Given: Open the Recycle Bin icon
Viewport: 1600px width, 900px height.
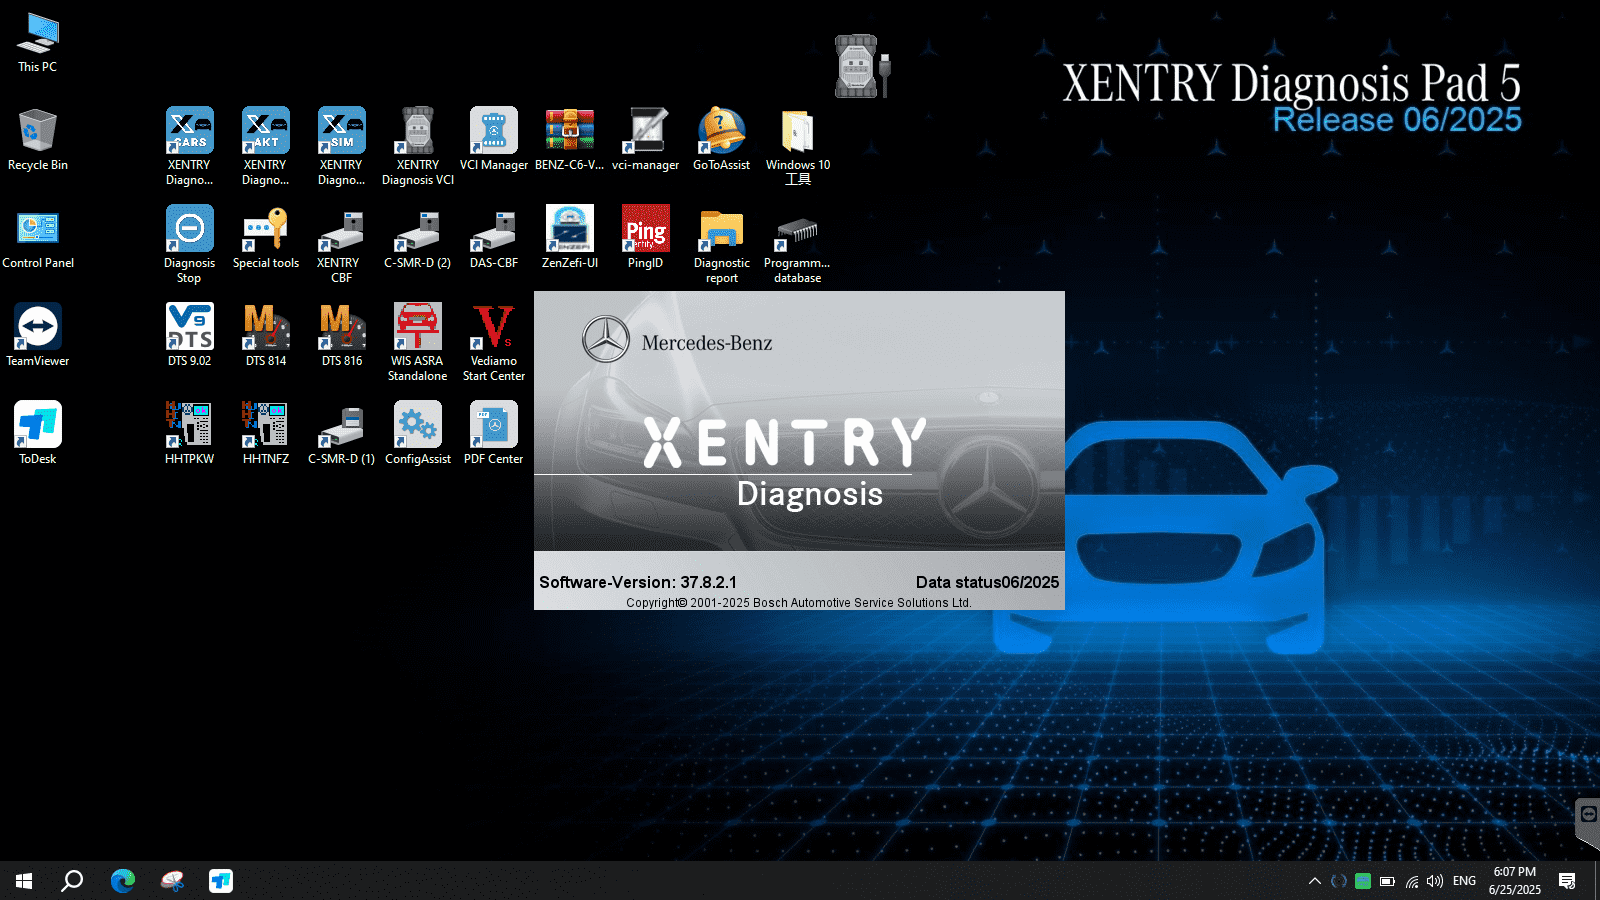Looking at the screenshot, I should pos(38,140).
